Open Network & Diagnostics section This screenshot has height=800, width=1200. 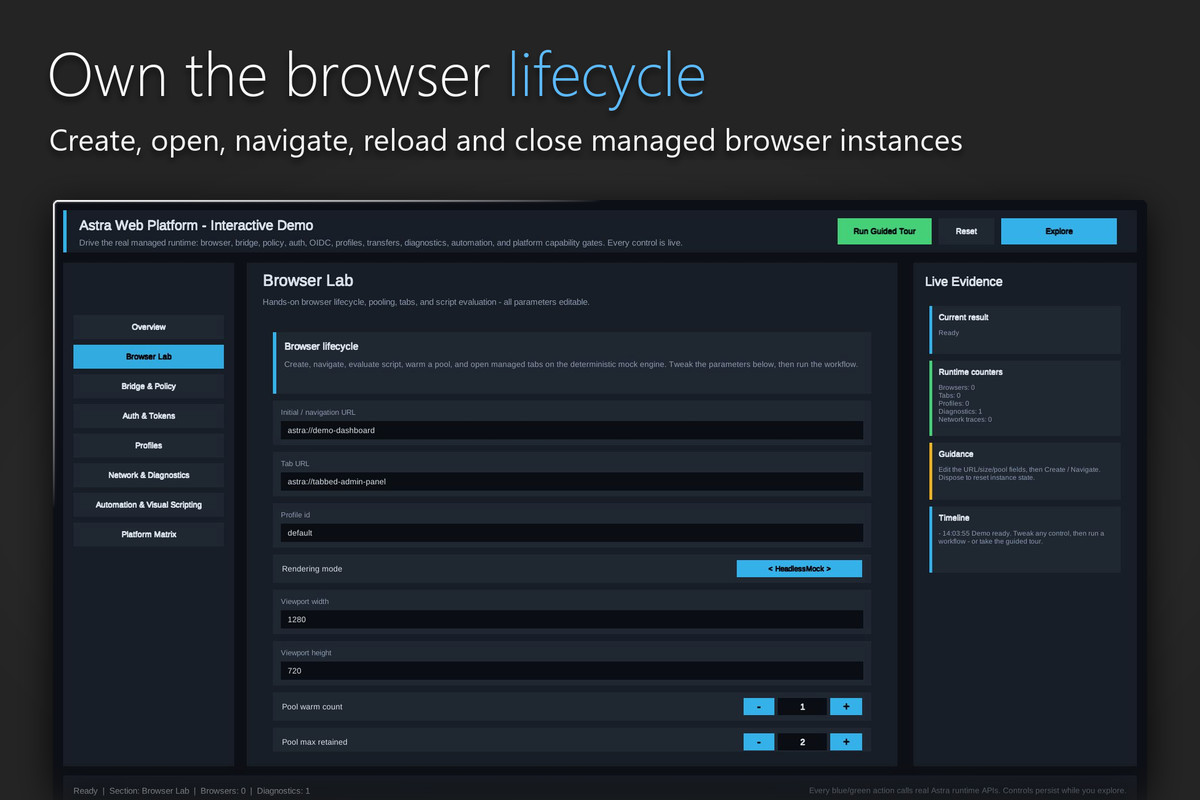pyautogui.click(x=149, y=475)
